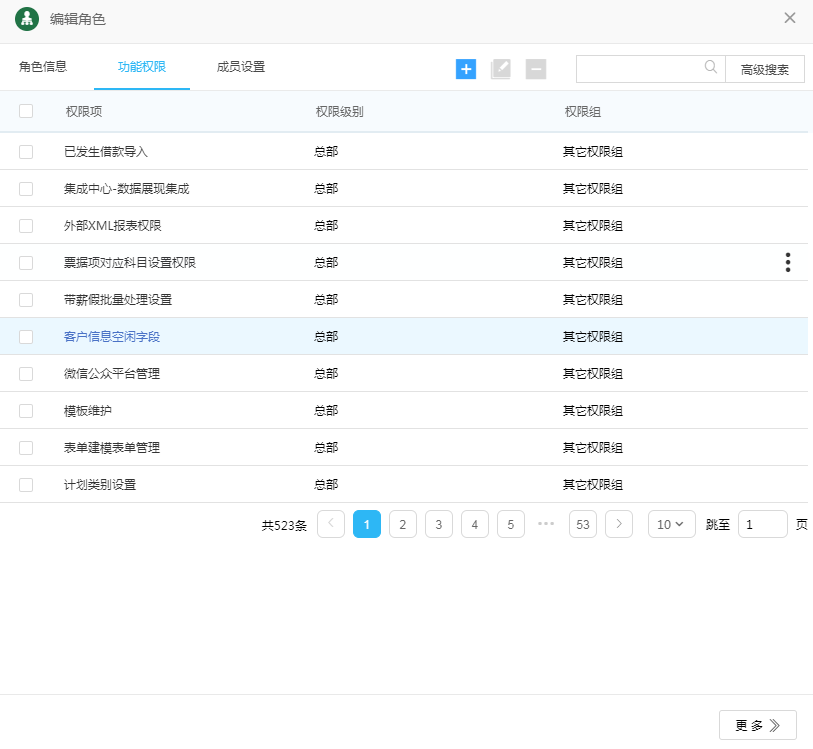Click pagination ellipsis to jump pages

click(546, 524)
